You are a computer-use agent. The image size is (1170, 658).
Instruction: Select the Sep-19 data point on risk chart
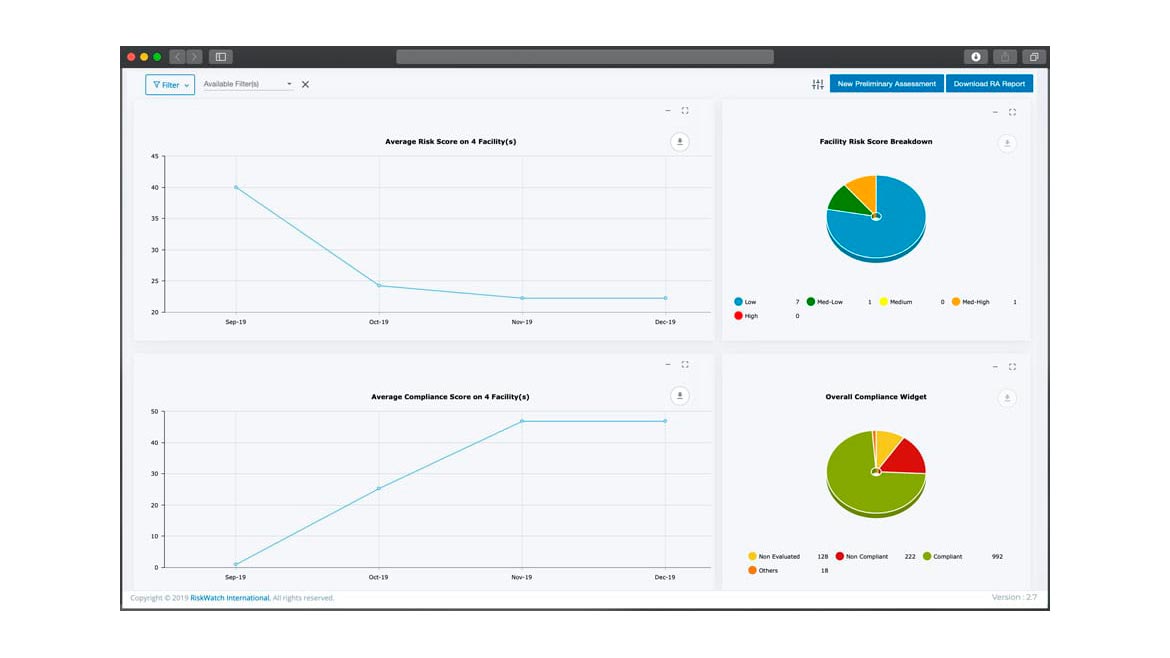coord(236,187)
